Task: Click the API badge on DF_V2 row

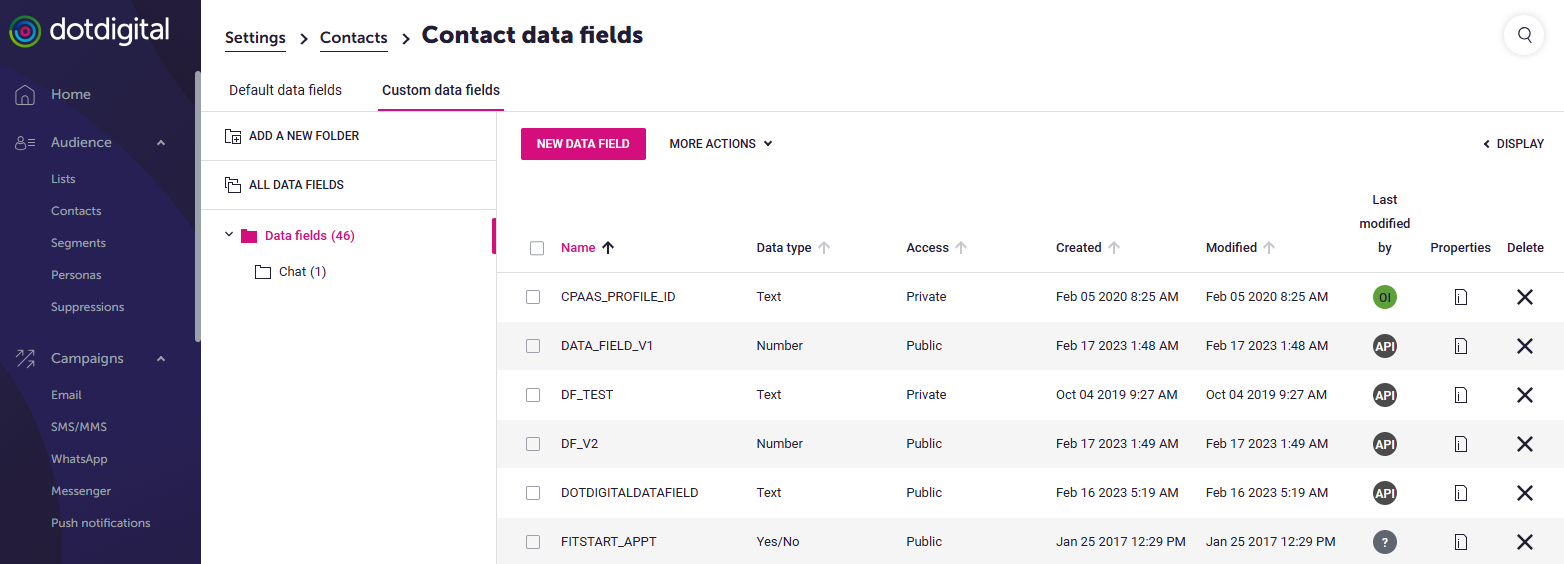Action: (1384, 444)
